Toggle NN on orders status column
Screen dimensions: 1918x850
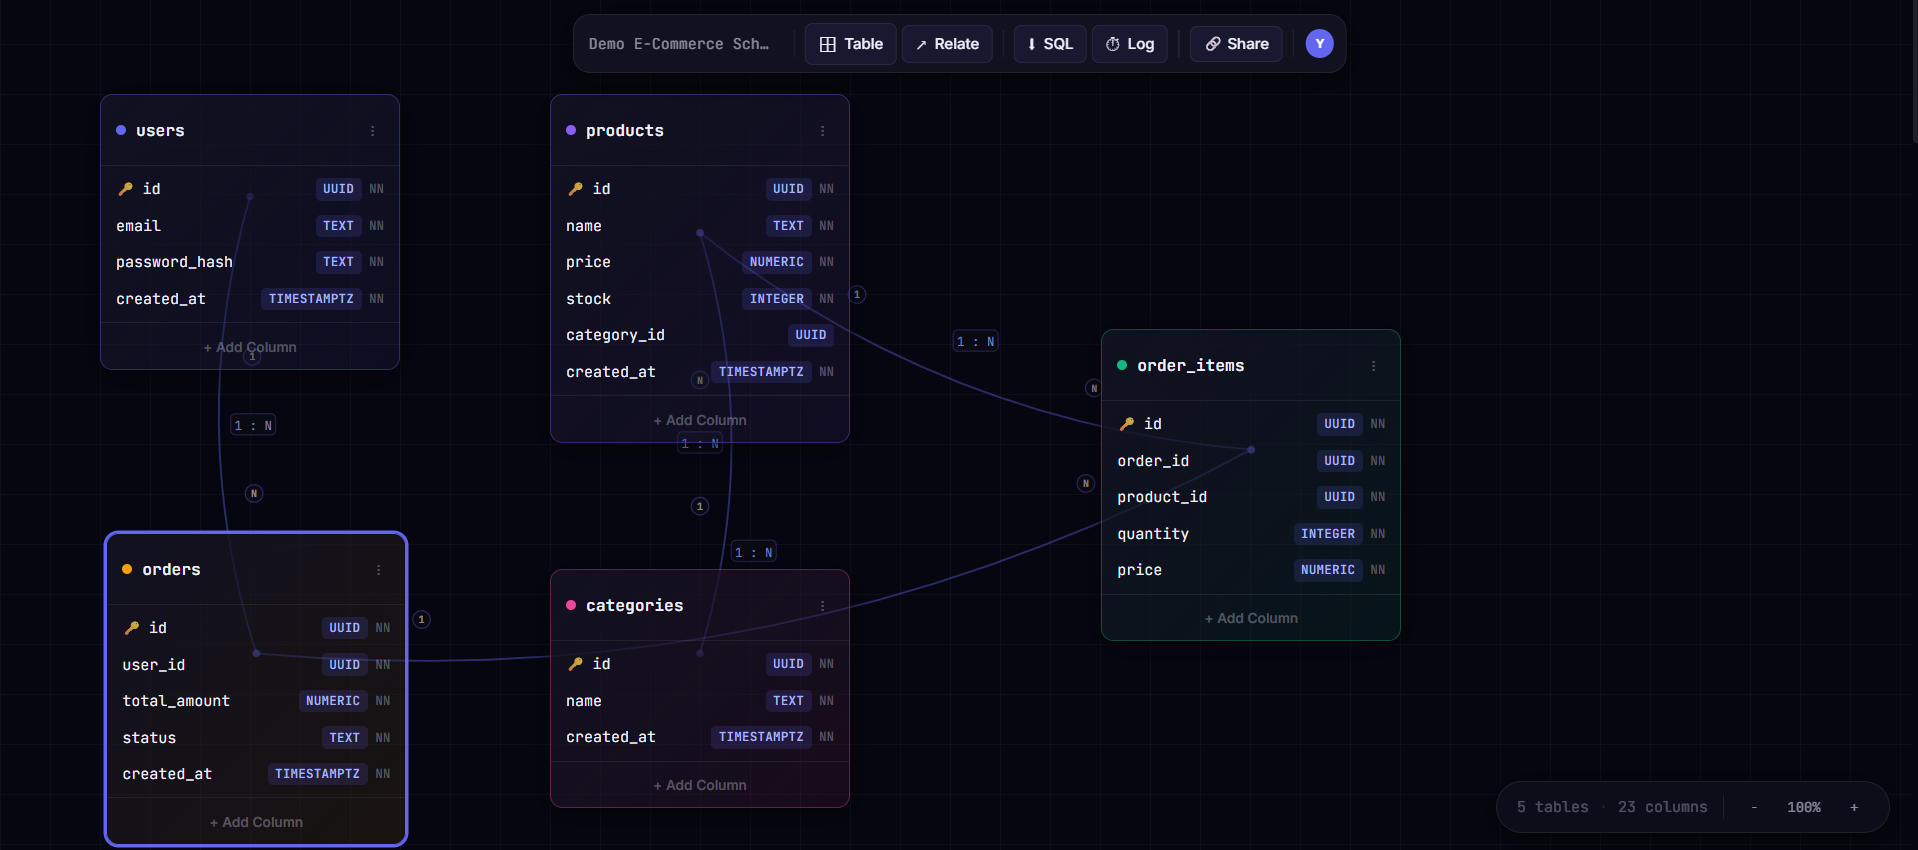383,738
